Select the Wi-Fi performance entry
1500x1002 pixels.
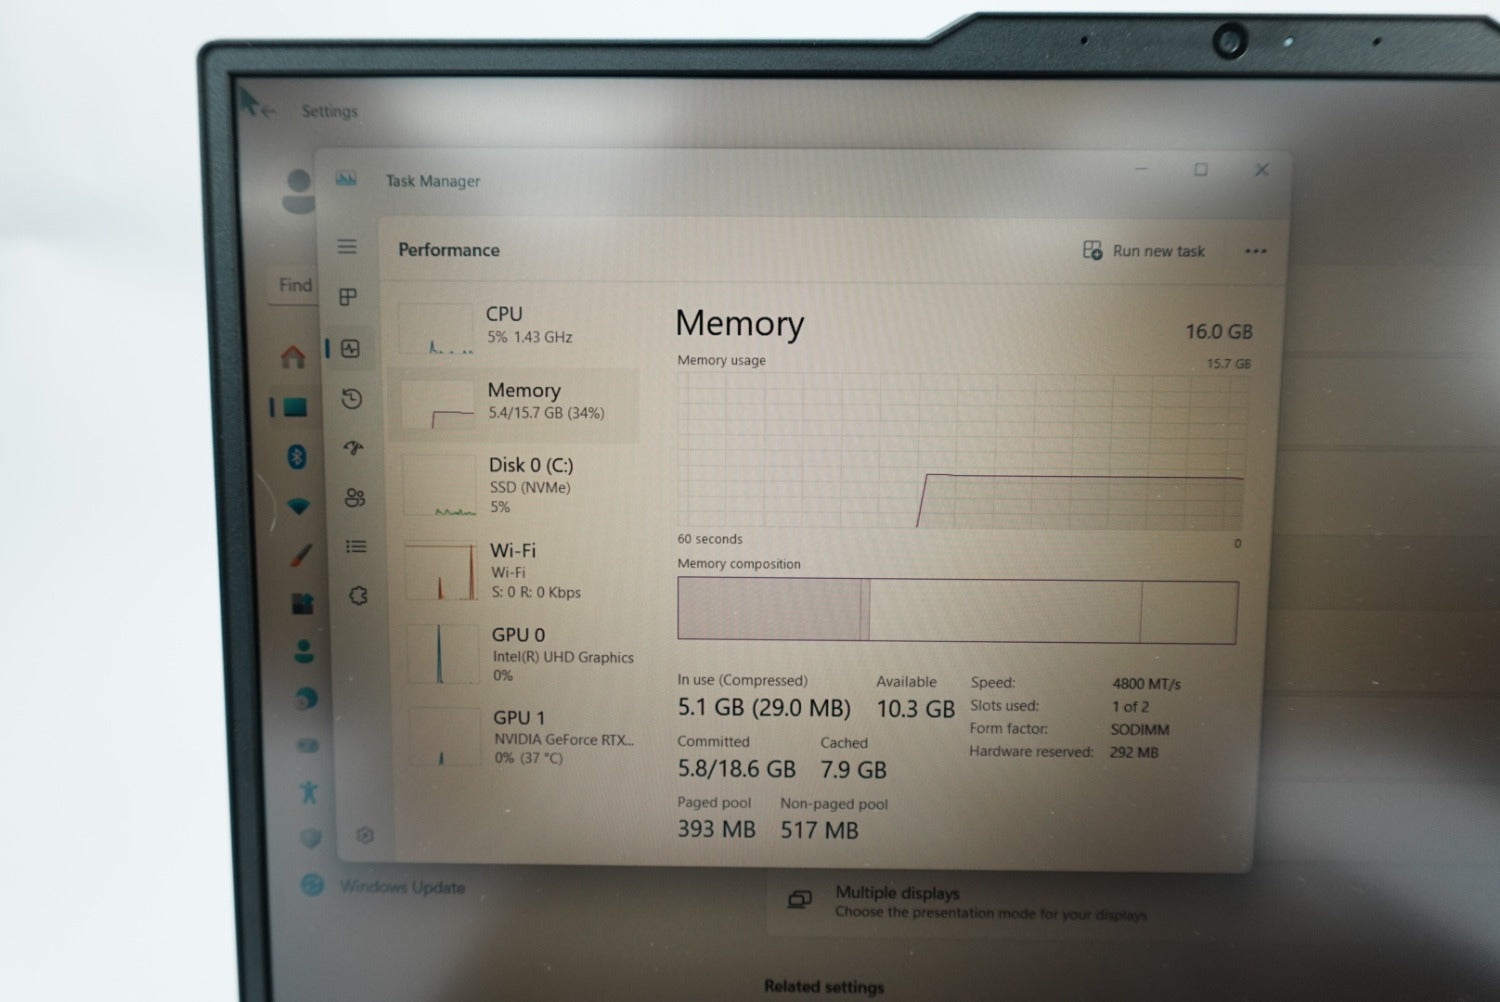(520, 570)
